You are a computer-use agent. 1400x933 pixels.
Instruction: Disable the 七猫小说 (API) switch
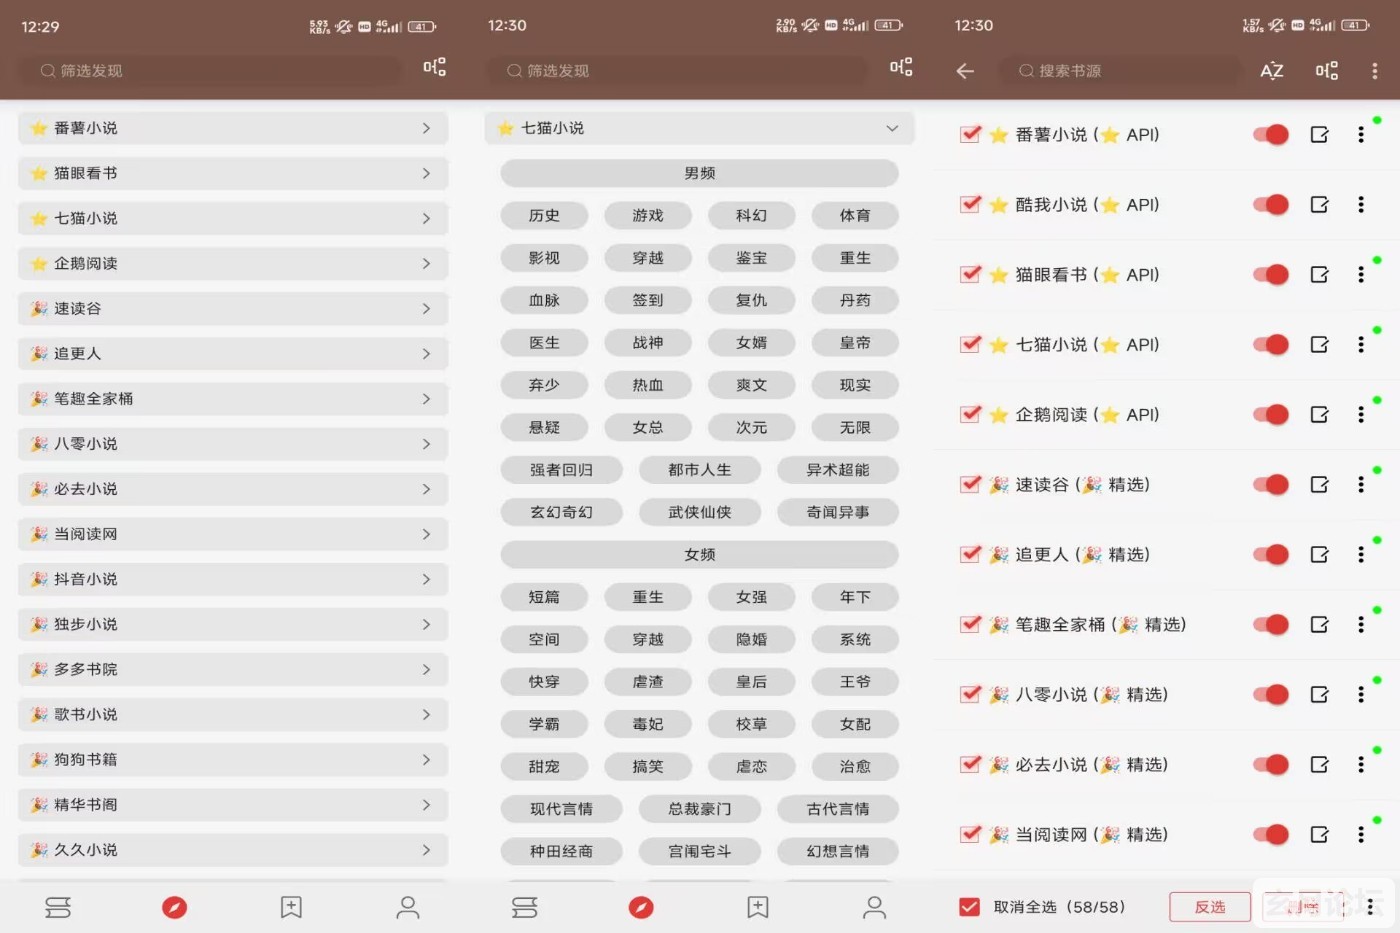click(1271, 345)
